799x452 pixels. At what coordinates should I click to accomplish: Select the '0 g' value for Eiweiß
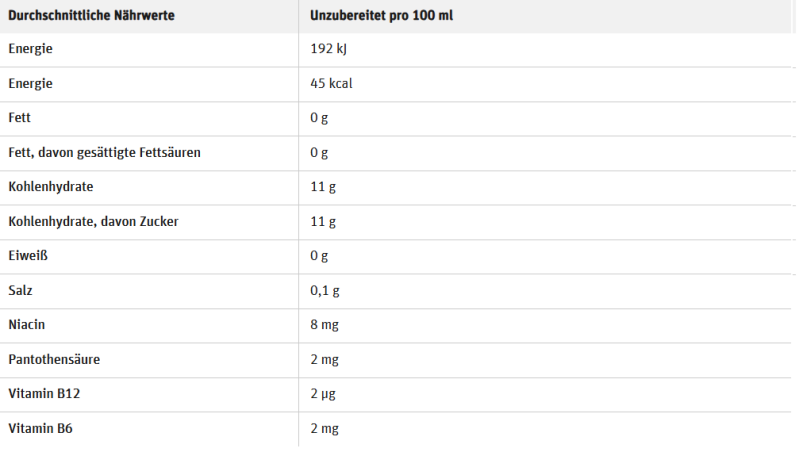click(x=319, y=255)
